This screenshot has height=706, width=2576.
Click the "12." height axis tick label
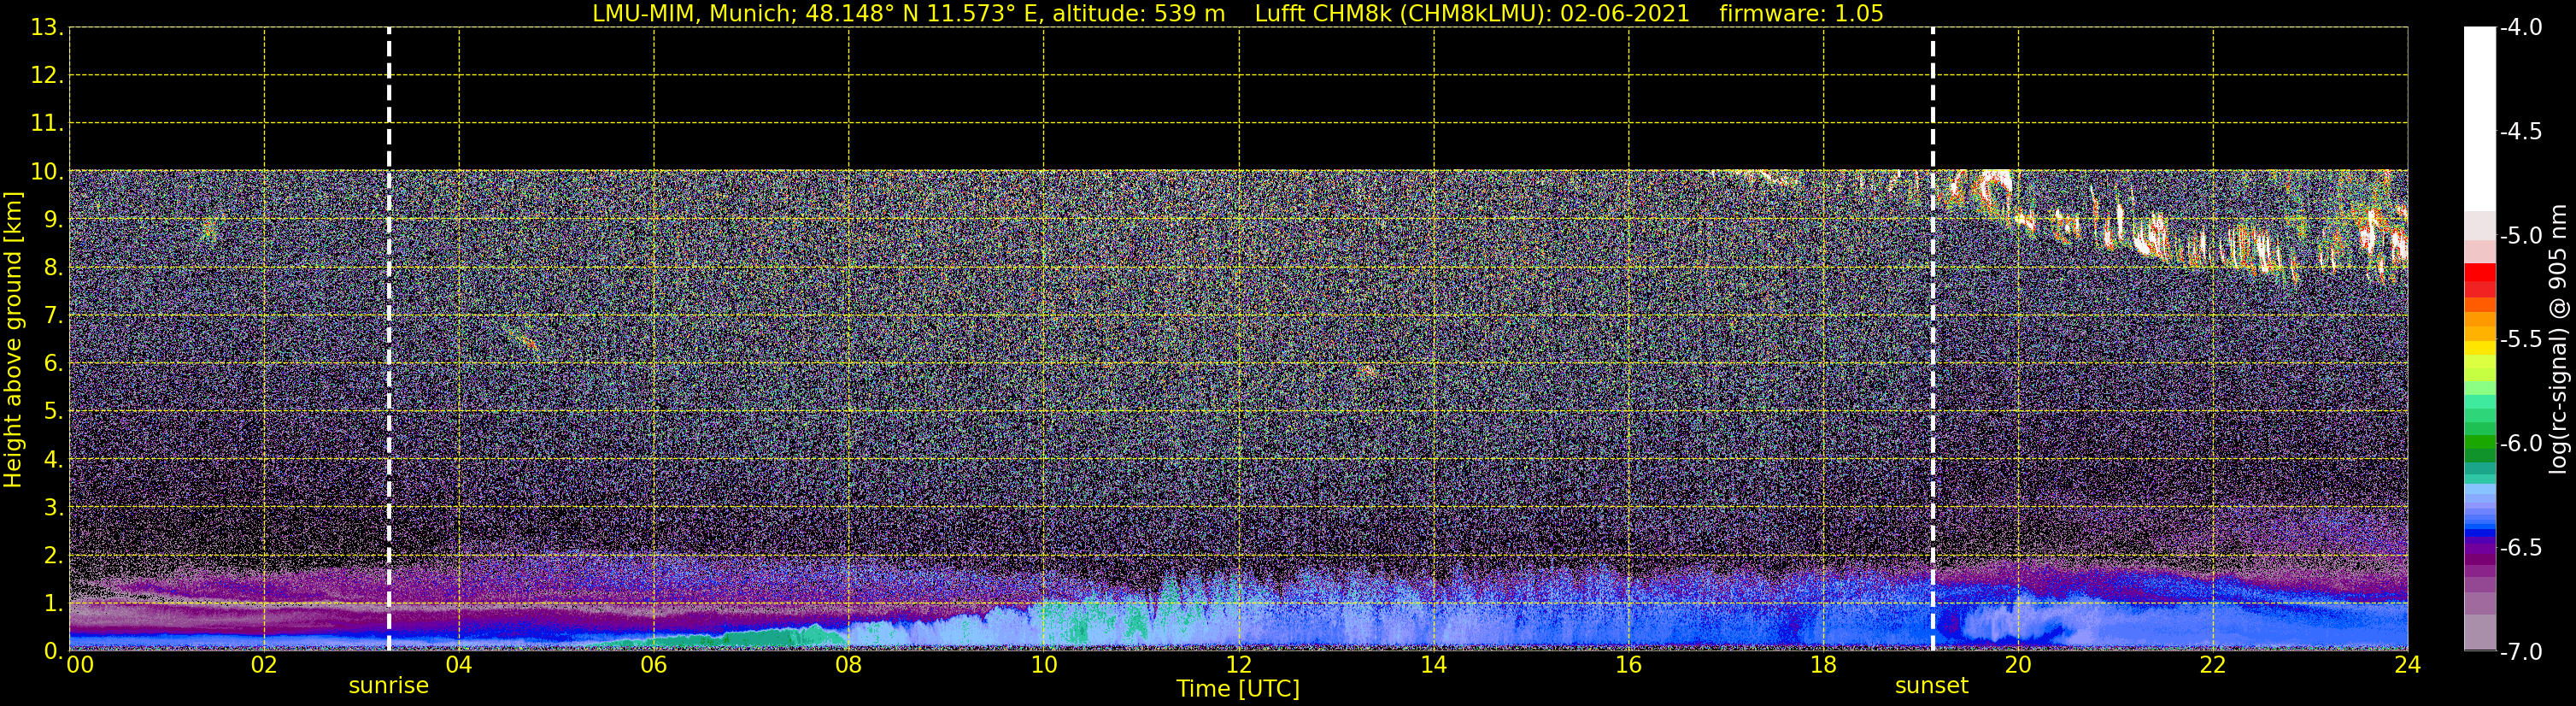[46, 76]
